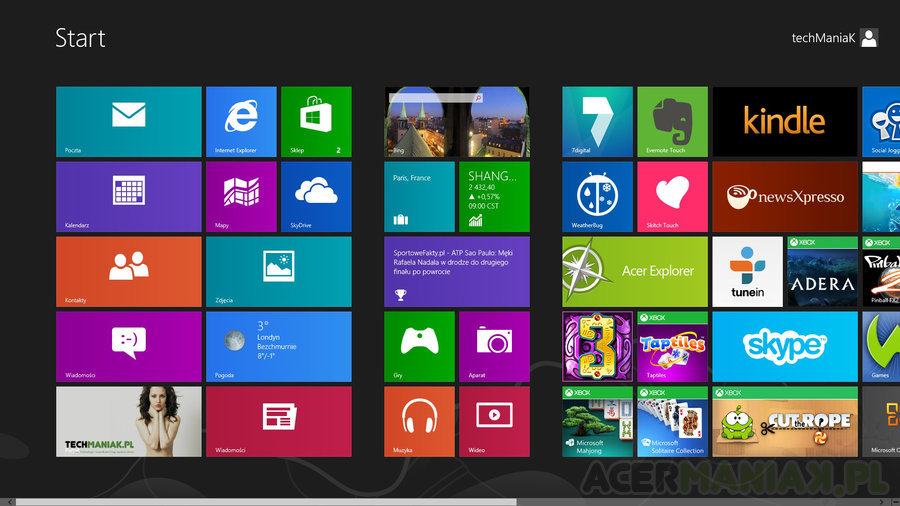Image resolution: width=900 pixels, height=506 pixels.
Task: Open the Wideo video tile
Action: coord(494,422)
